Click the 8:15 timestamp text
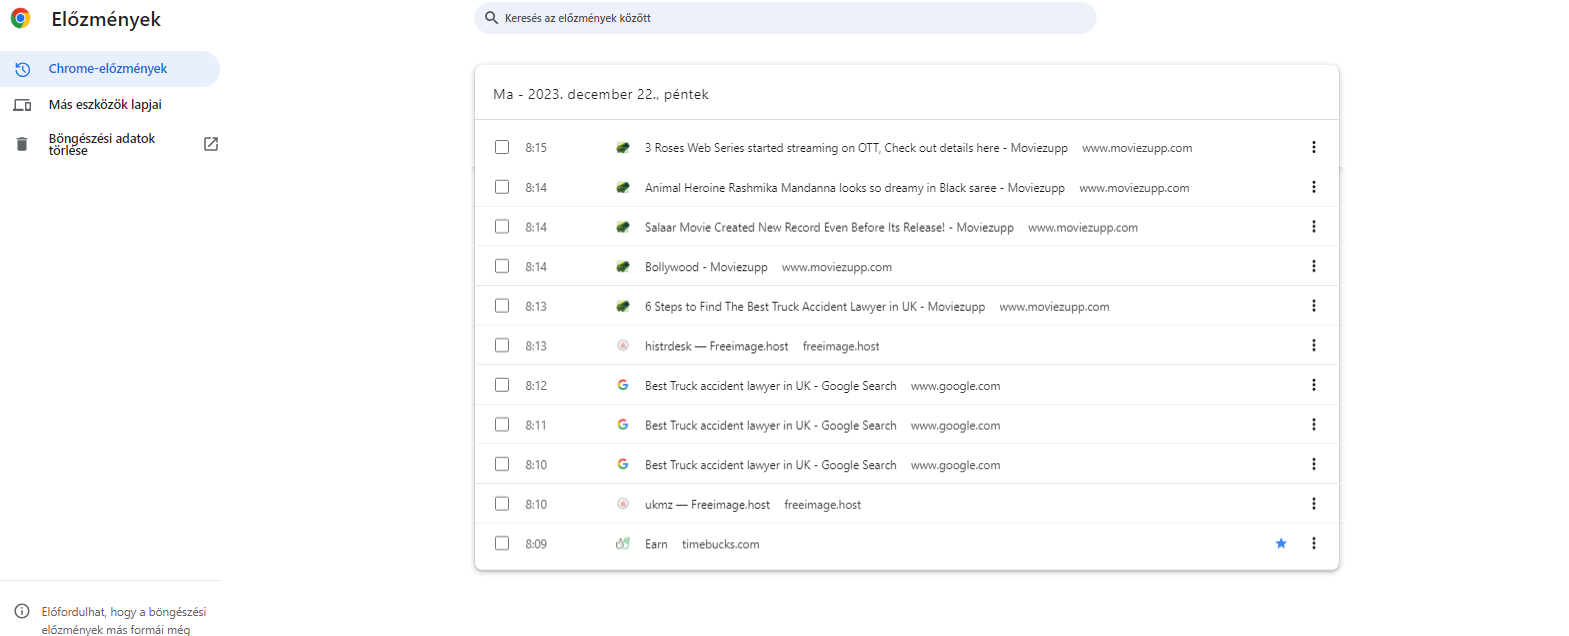Screen dimensions: 1569x636 (536, 148)
